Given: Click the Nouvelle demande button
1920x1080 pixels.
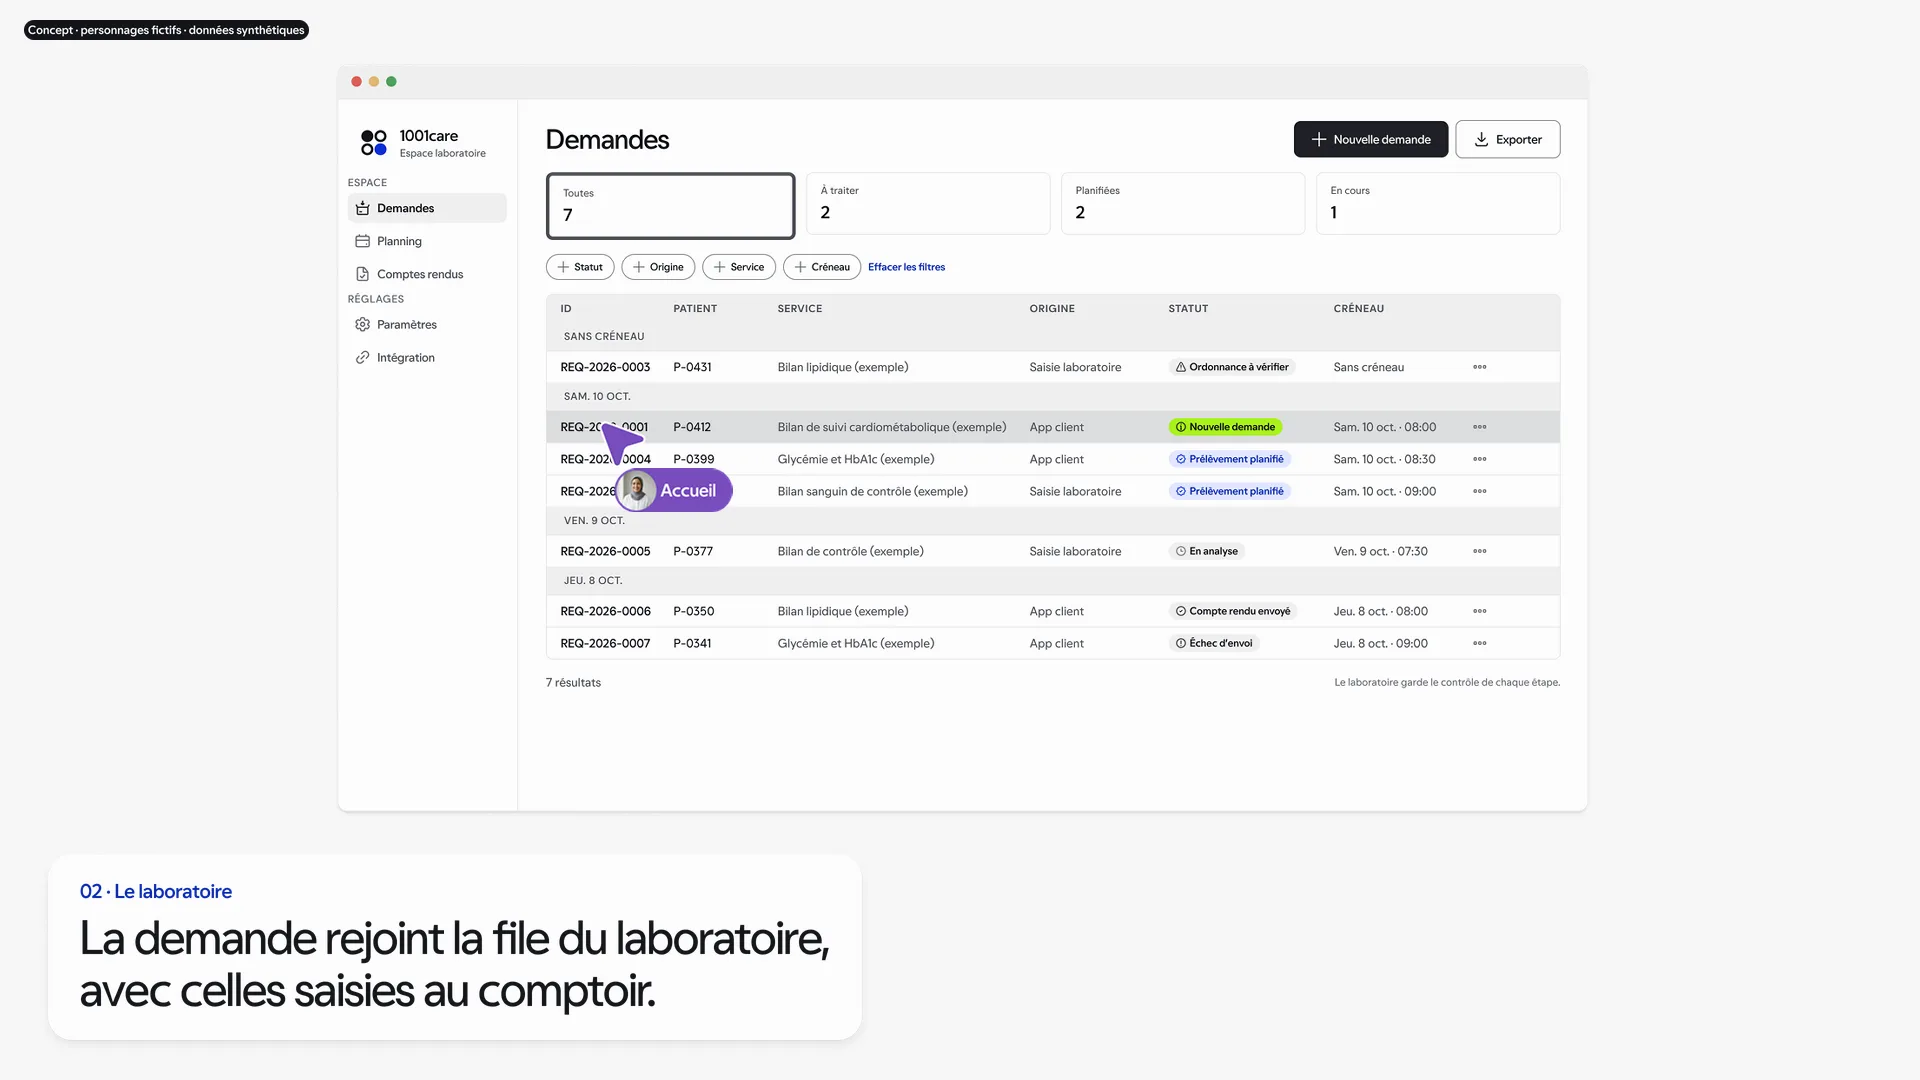Looking at the screenshot, I should pyautogui.click(x=1370, y=139).
